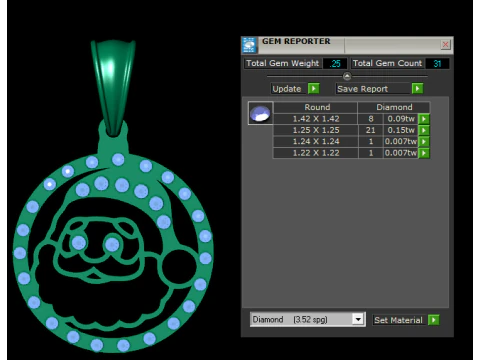Click the Total Gem Count label

click(387, 63)
